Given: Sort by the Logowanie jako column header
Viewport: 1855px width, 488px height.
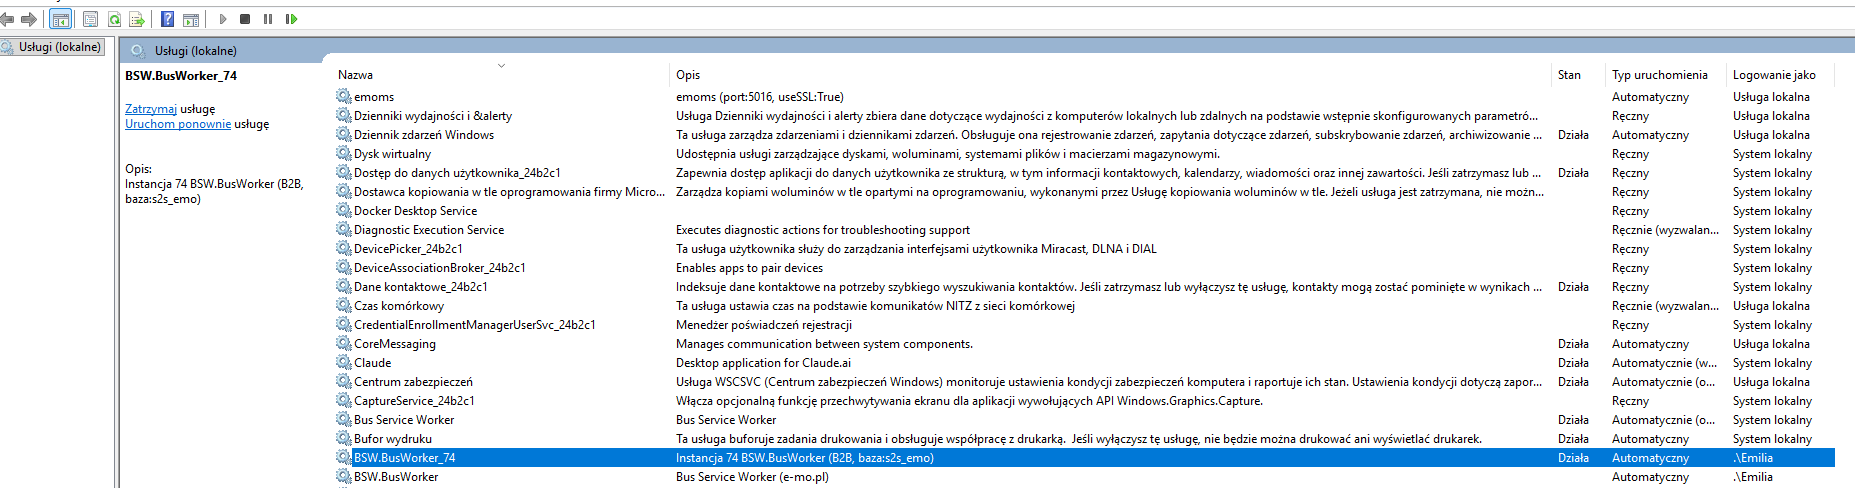Looking at the screenshot, I should point(1774,75).
